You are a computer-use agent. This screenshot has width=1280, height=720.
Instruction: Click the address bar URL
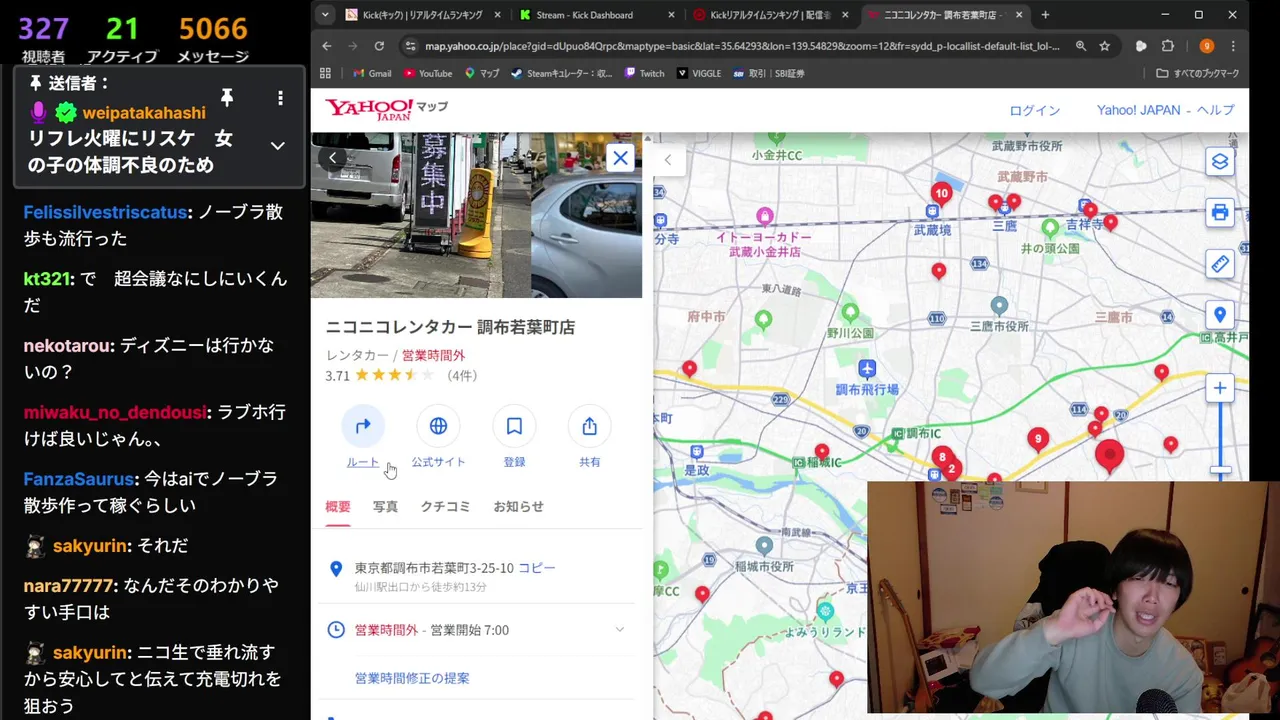click(742, 46)
